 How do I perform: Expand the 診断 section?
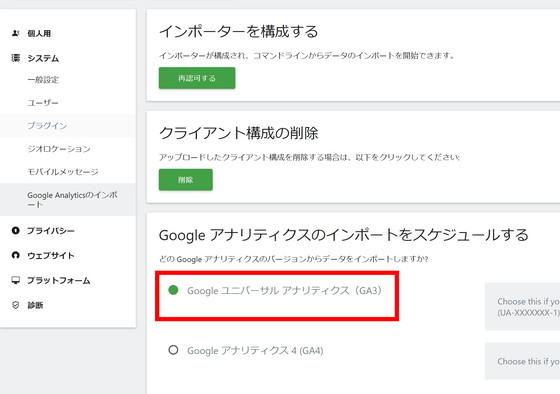pyautogui.click(x=35, y=305)
